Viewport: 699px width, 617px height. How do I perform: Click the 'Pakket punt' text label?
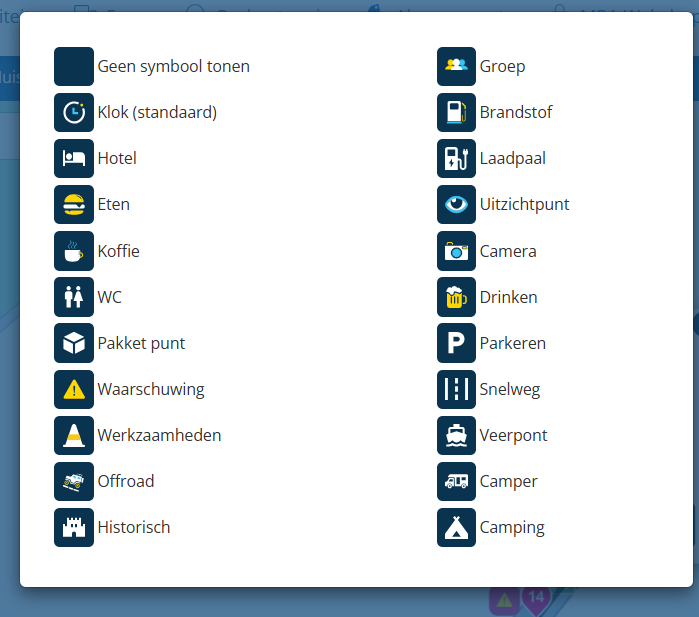pyautogui.click(x=141, y=343)
